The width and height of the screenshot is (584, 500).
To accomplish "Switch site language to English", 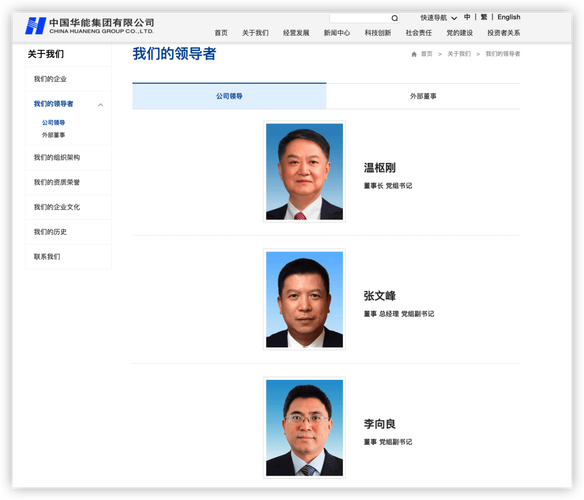I will coord(509,17).
